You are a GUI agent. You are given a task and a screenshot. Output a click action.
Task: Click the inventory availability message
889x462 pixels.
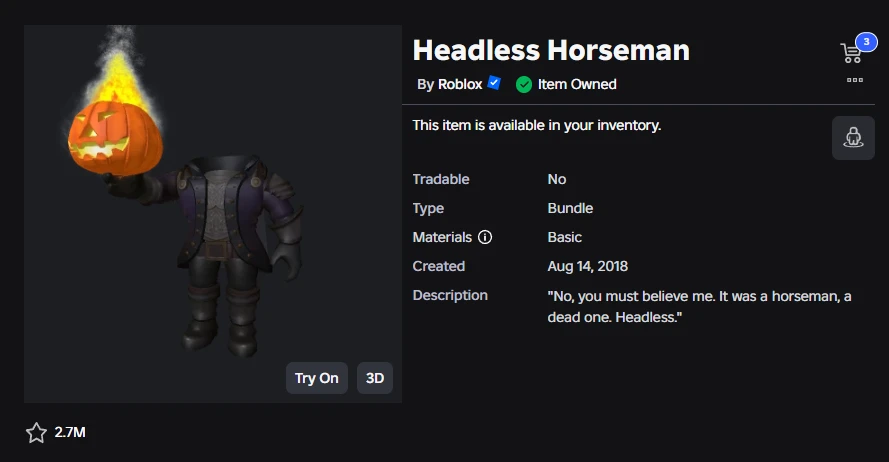click(x=537, y=125)
